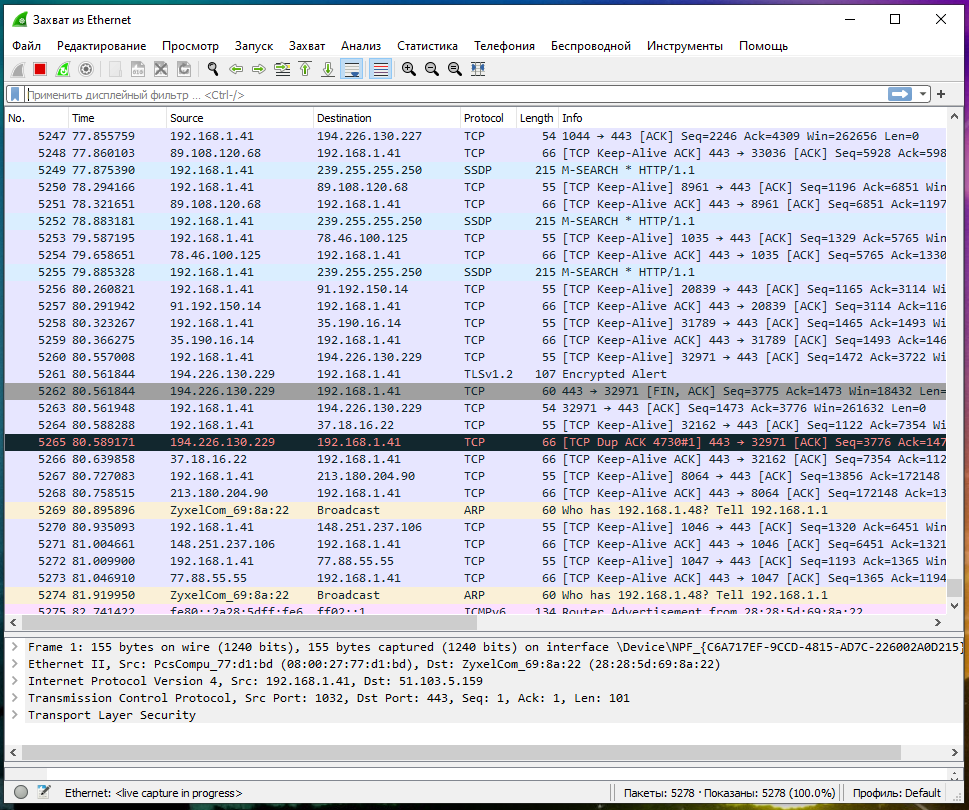Expand the Ethernet II details row
969x810 pixels.
point(14,664)
